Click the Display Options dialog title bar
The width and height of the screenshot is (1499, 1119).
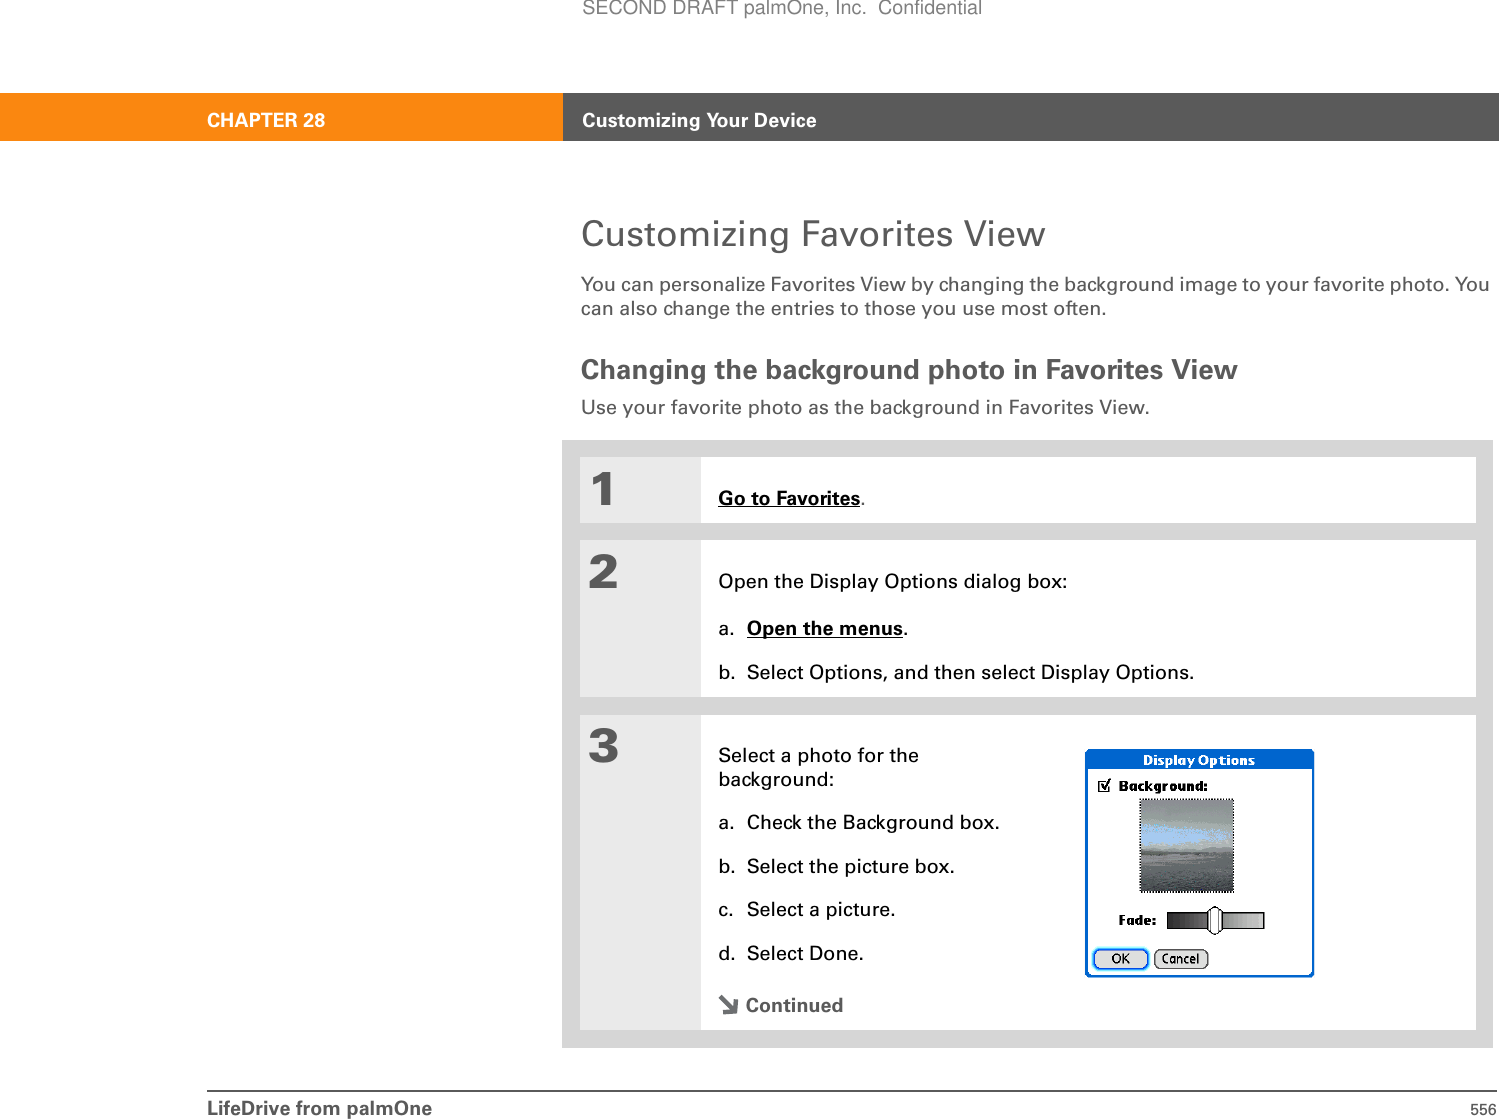click(1198, 760)
